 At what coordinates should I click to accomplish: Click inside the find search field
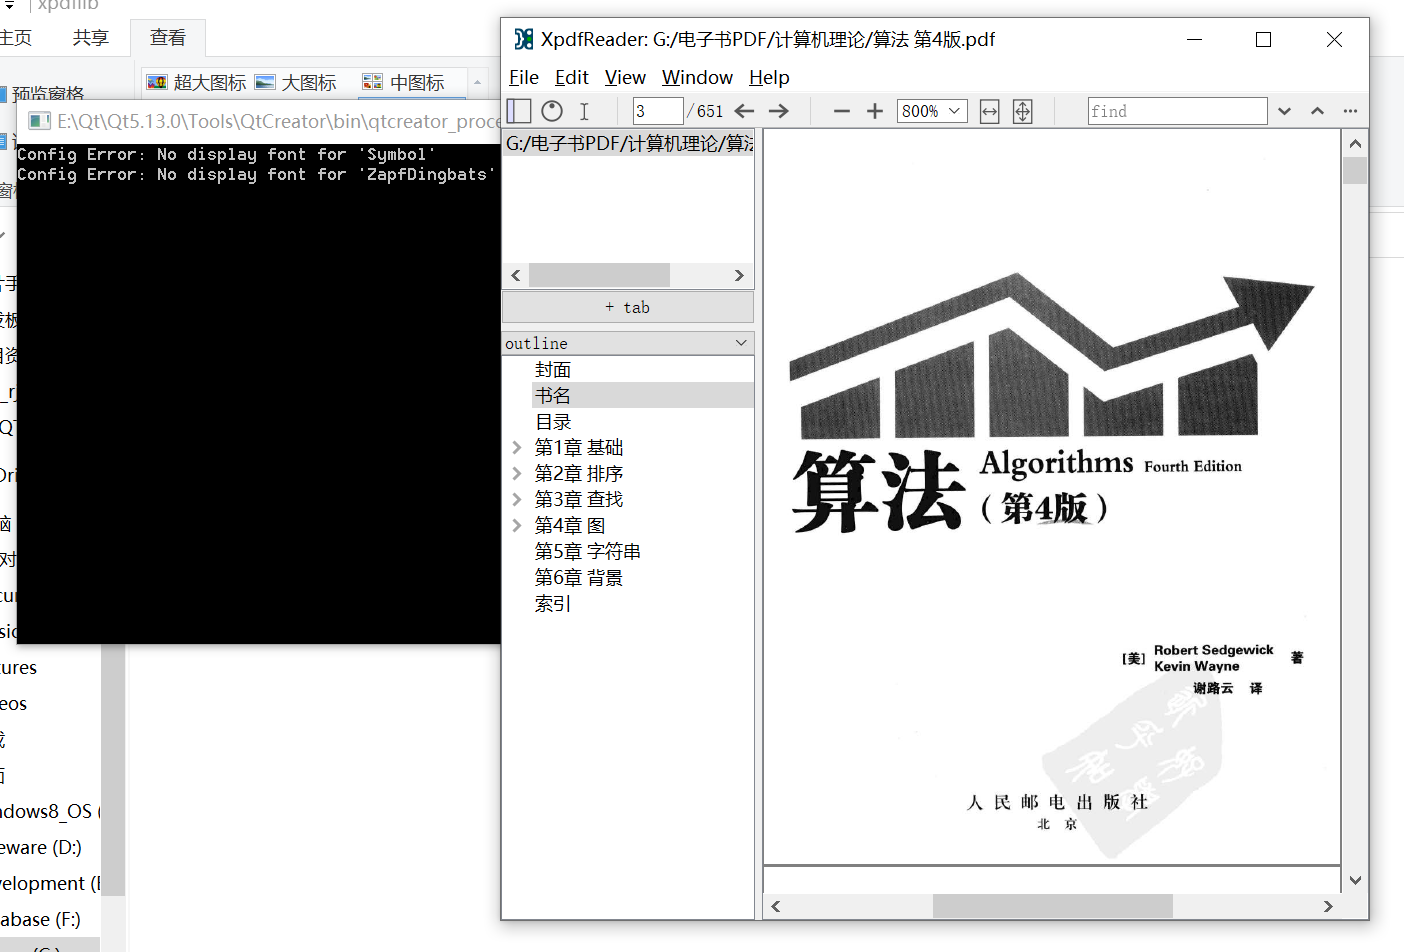tap(1178, 111)
